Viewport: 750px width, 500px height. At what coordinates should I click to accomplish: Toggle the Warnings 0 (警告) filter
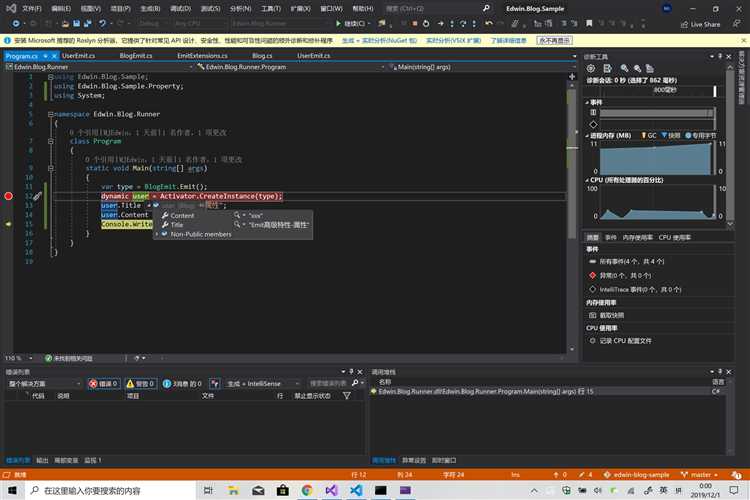141,384
